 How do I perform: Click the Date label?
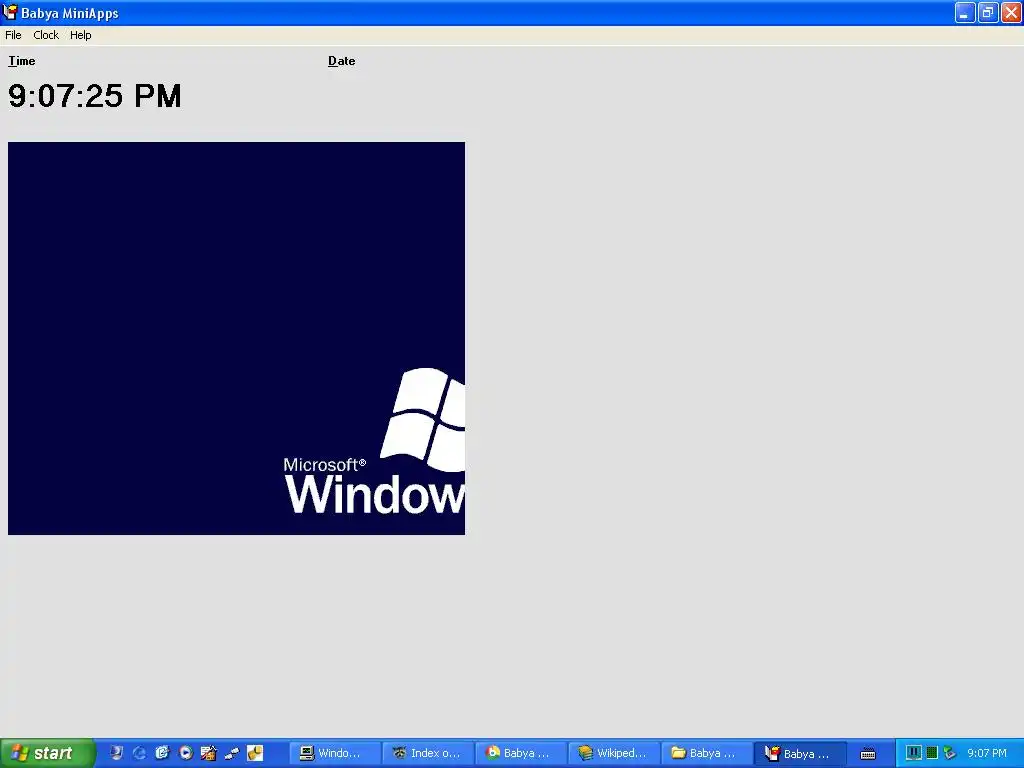[x=342, y=61]
